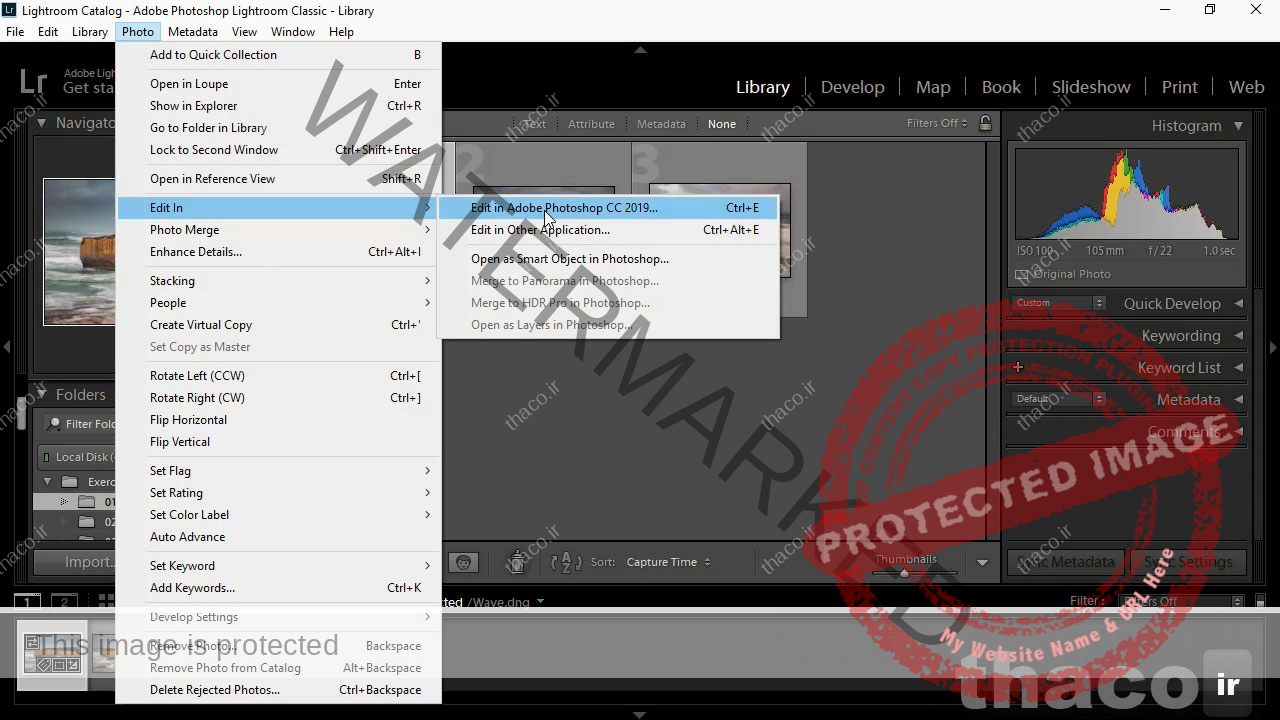This screenshot has height=720, width=1280.
Task: Open the Photo Merge submenu
Action: (278, 230)
